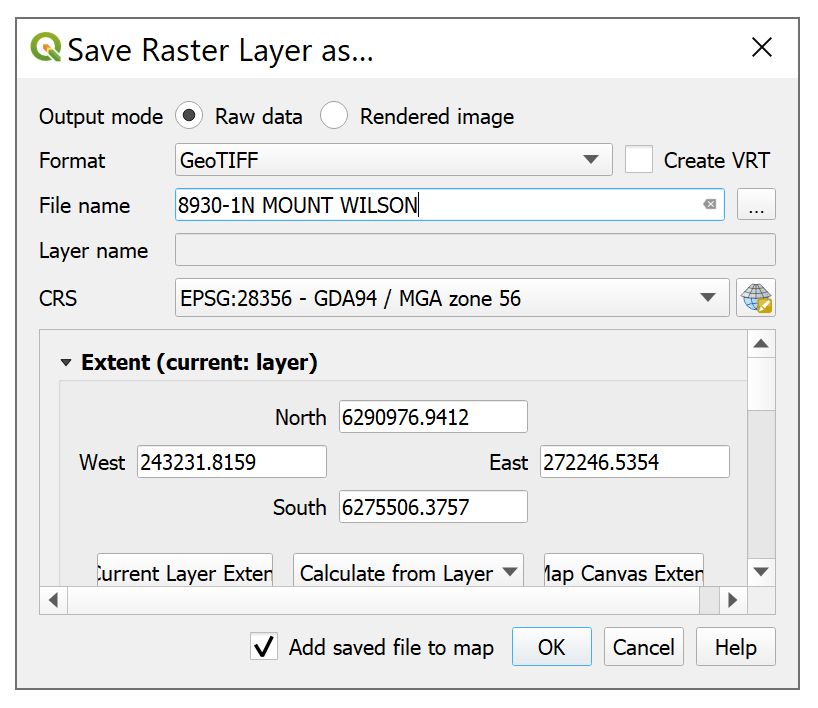
Task: Close the Save Raster Layer dialog
Action: coord(762,47)
